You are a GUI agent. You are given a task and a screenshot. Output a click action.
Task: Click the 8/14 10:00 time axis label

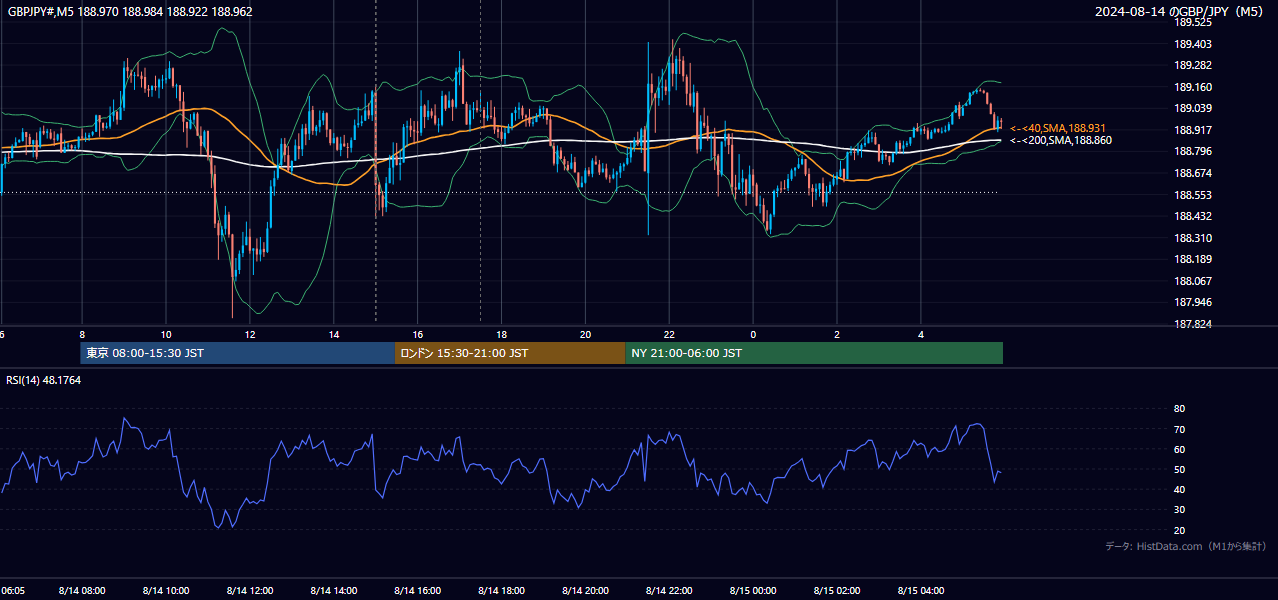tap(166, 591)
